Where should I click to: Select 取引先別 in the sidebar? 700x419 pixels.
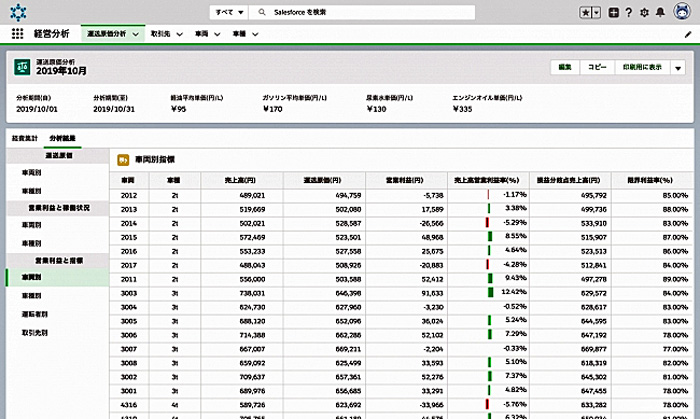point(35,332)
